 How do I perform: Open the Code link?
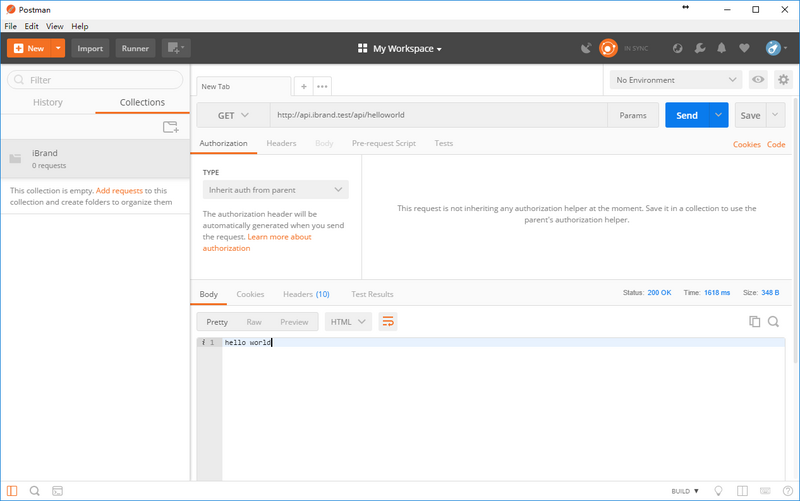click(776, 144)
